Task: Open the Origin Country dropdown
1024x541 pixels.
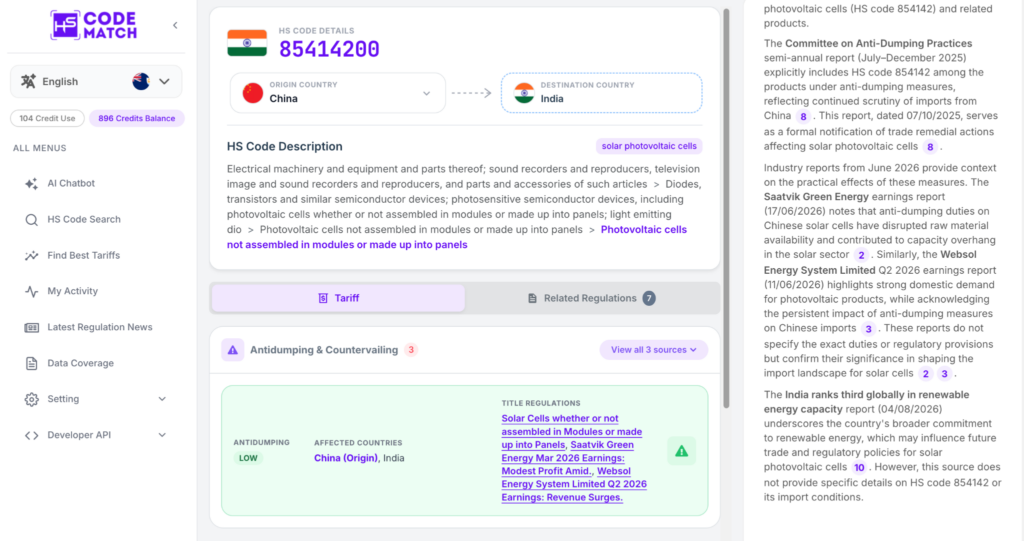Action: click(338, 93)
